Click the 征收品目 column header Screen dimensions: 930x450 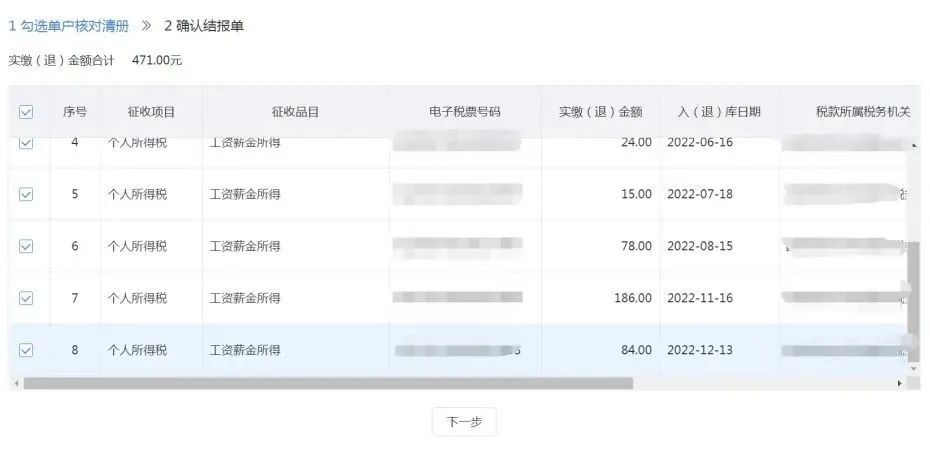coord(295,112)
